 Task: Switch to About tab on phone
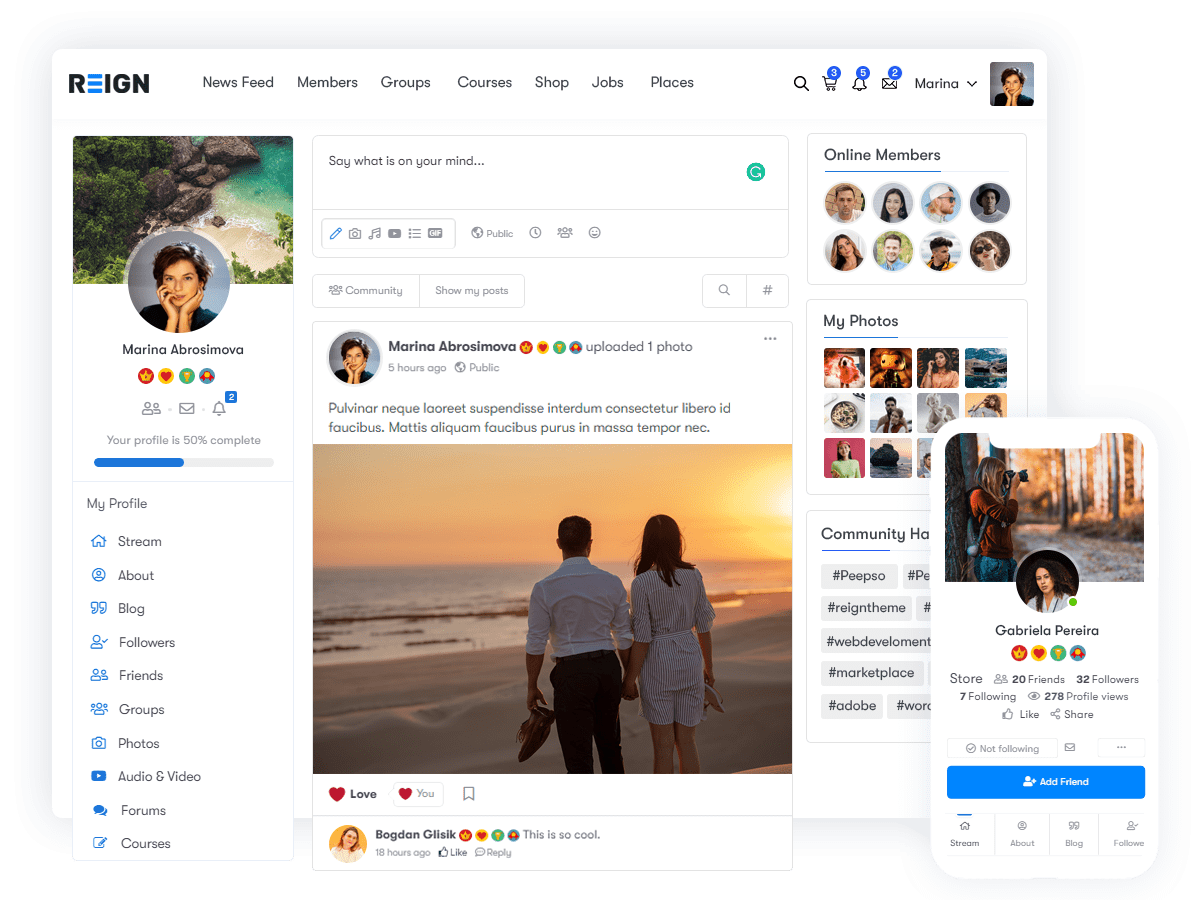click(1022, 833)
